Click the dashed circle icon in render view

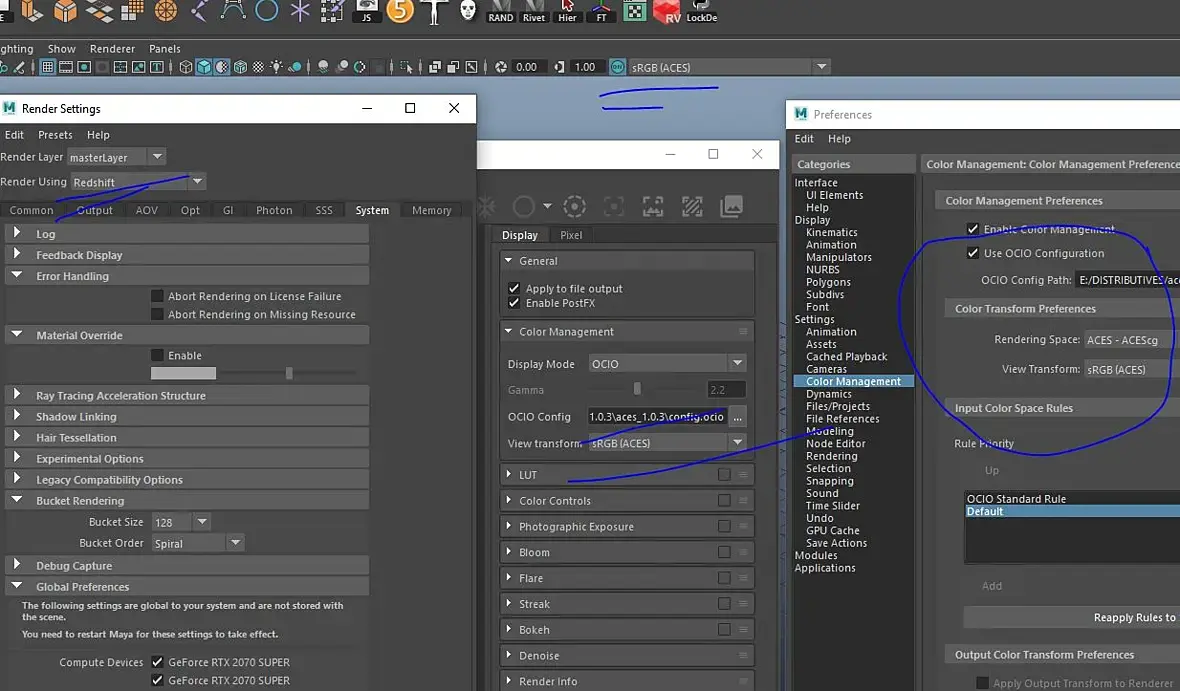tap(574, 207)
